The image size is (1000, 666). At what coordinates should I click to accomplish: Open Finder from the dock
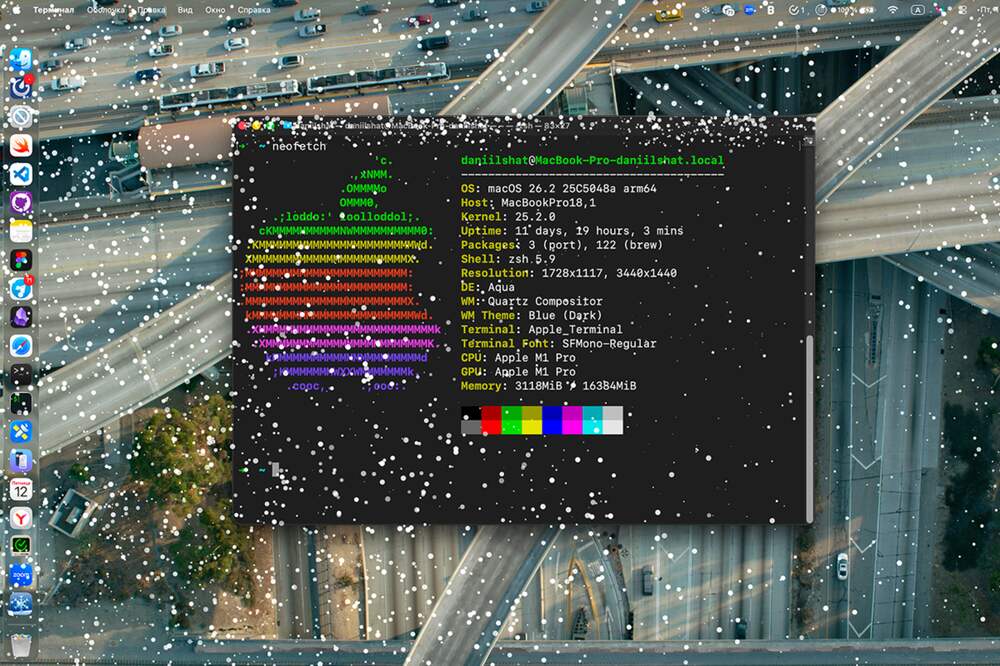pos(21,59)
